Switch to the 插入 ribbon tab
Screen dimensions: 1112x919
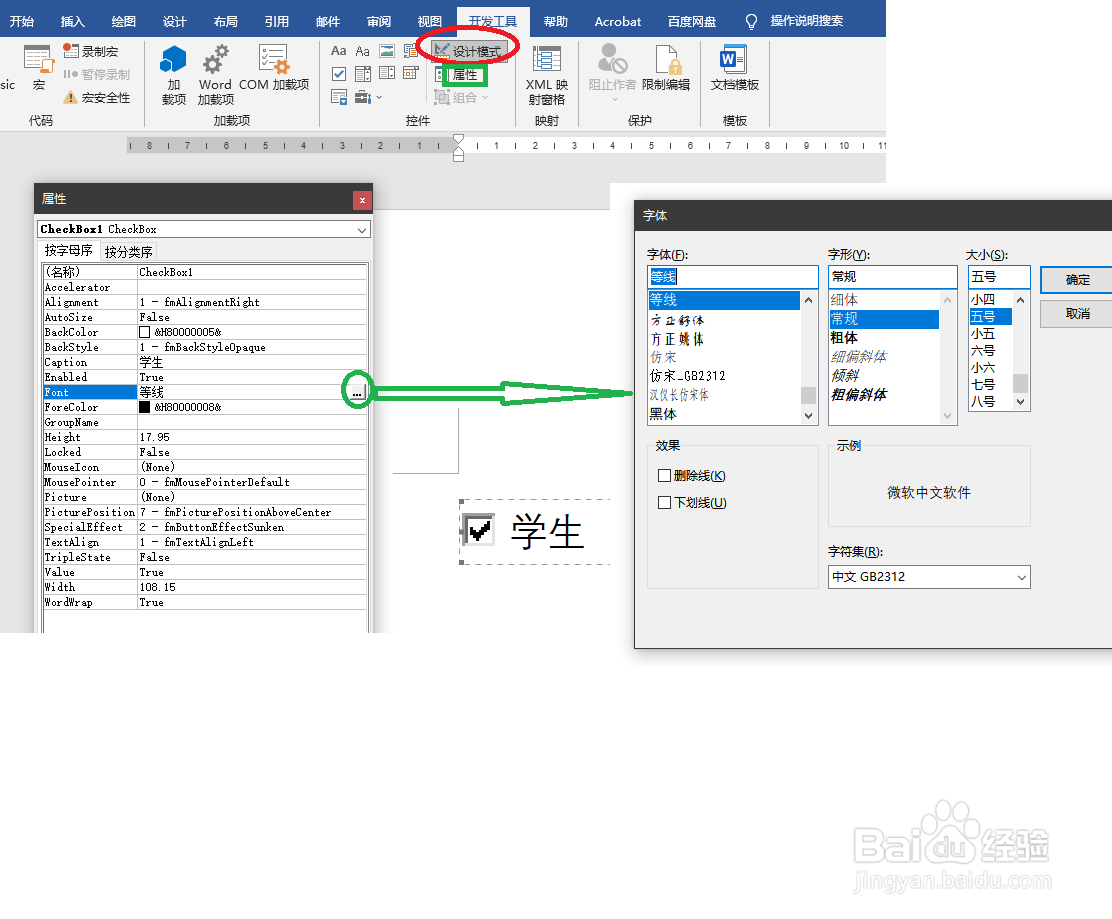pos(72,21)
